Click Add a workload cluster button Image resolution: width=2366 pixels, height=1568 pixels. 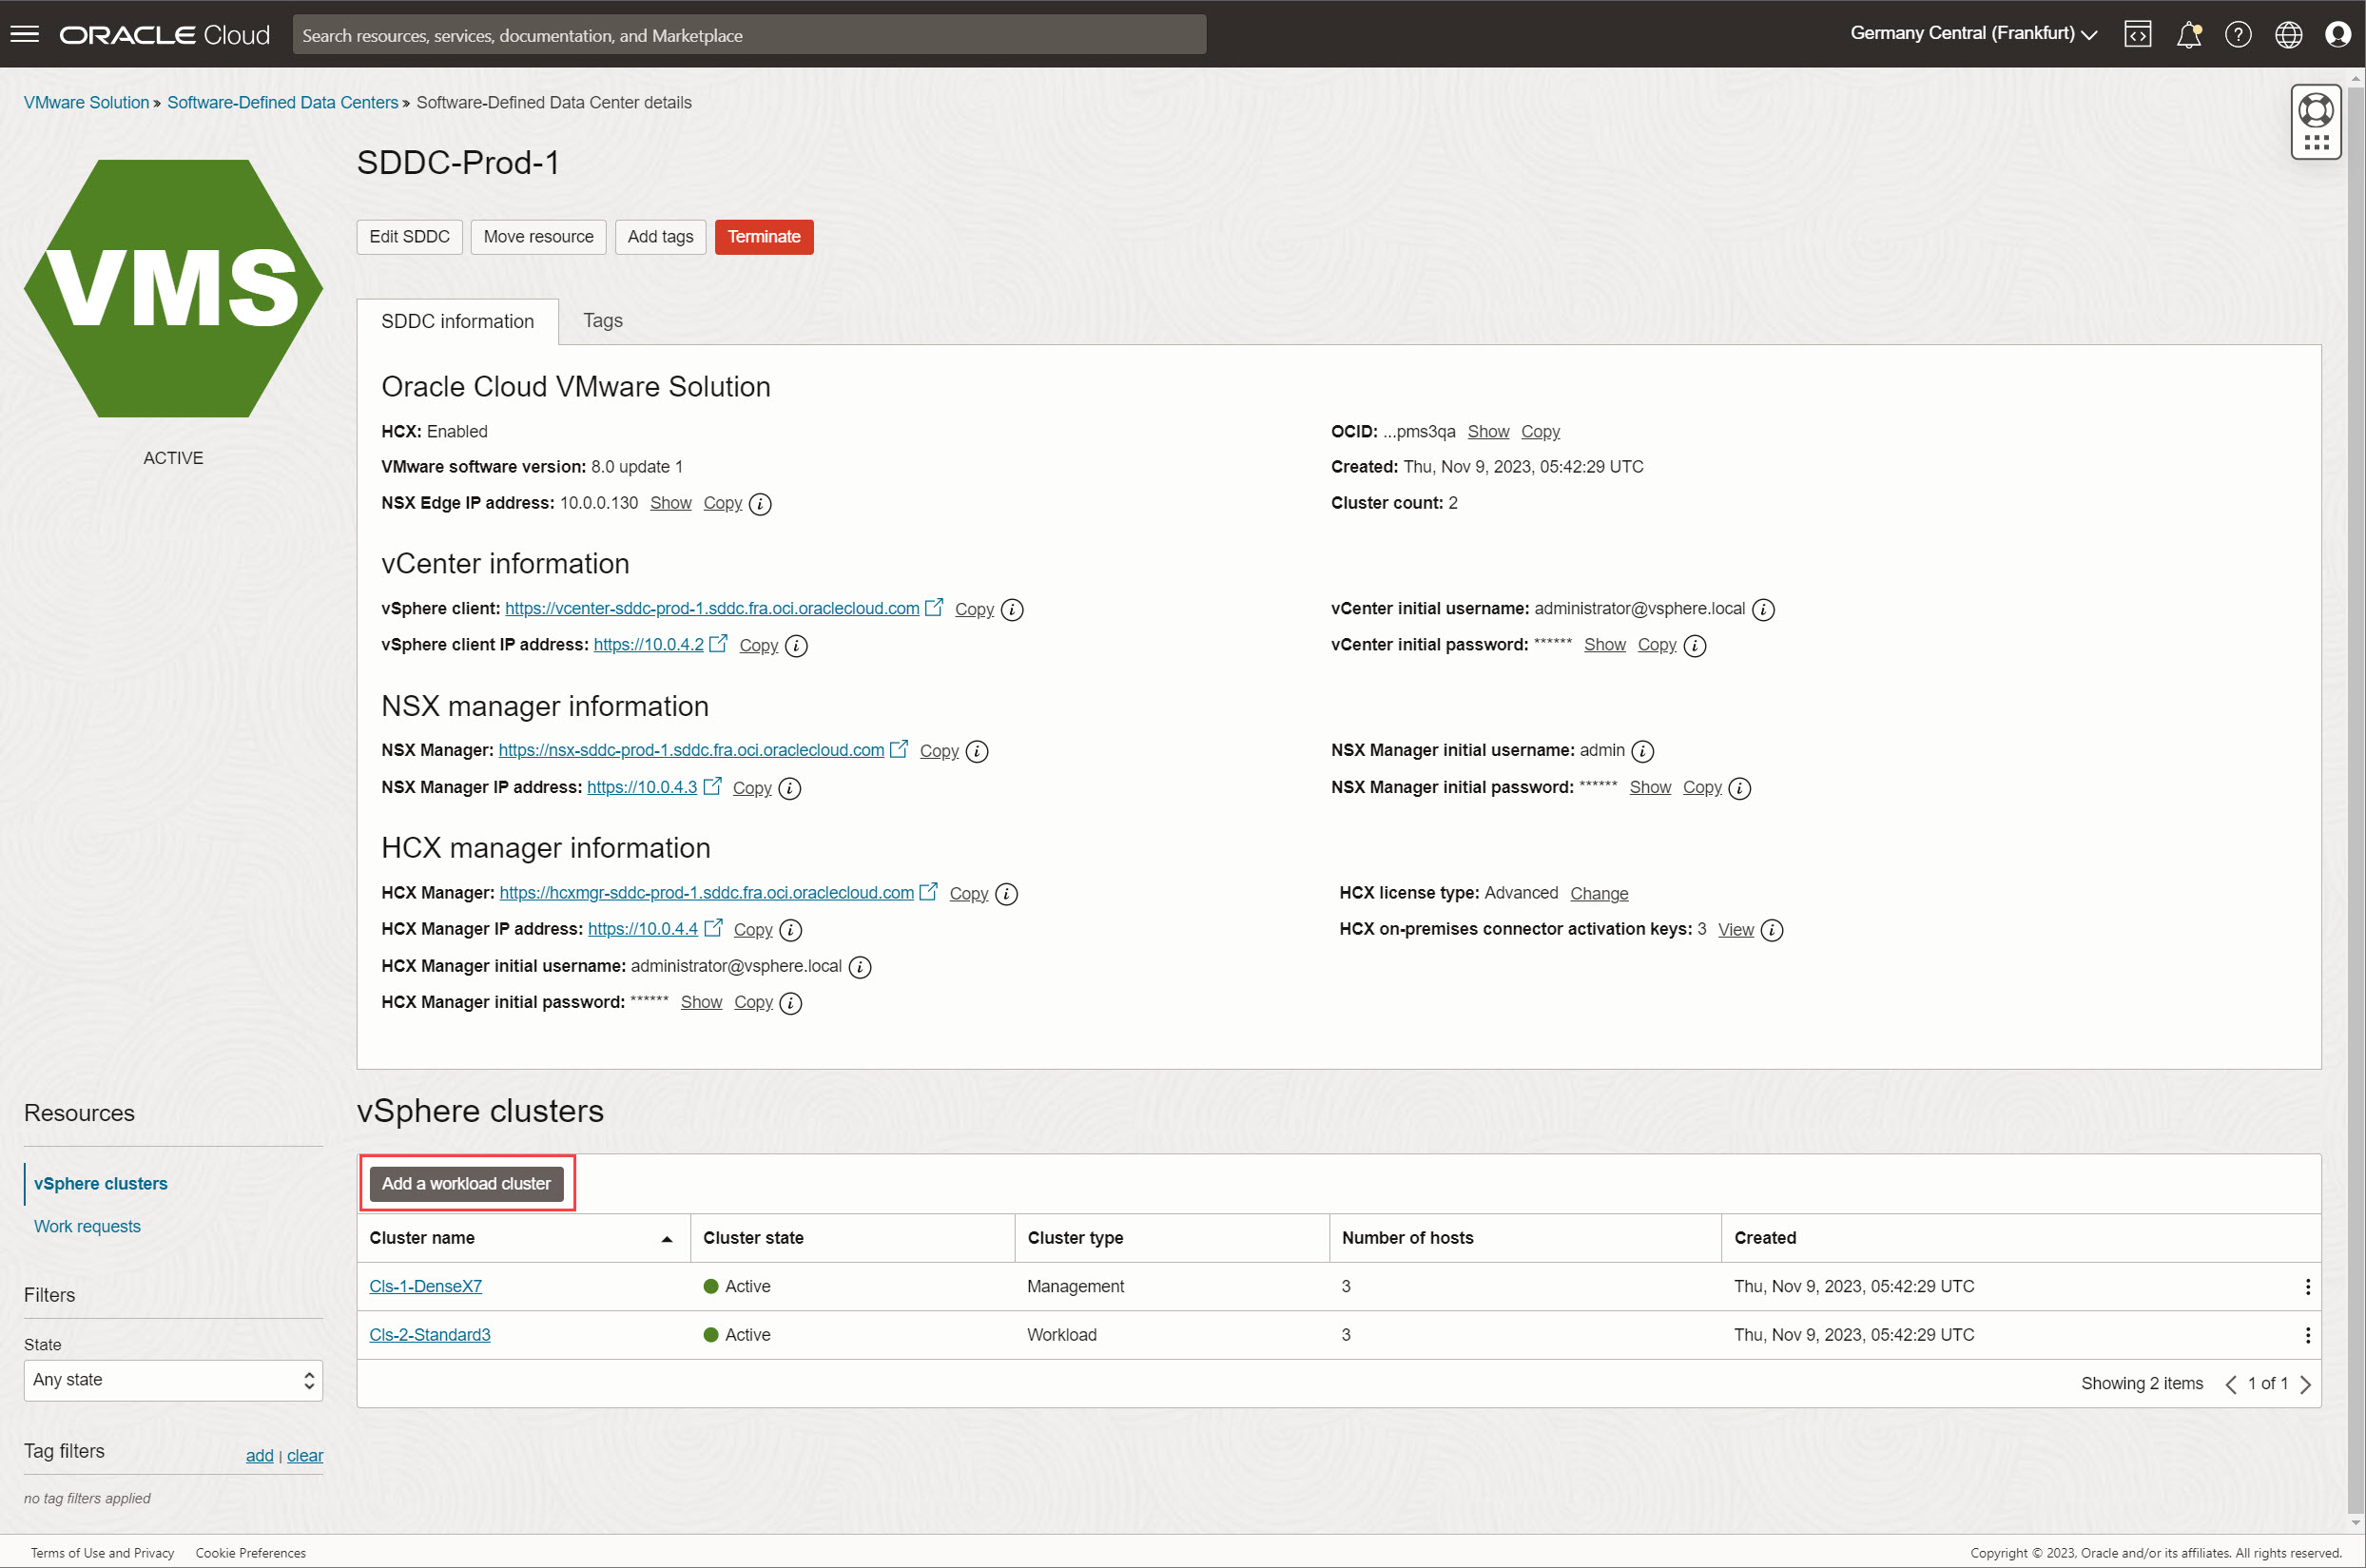pos(466,1183)
